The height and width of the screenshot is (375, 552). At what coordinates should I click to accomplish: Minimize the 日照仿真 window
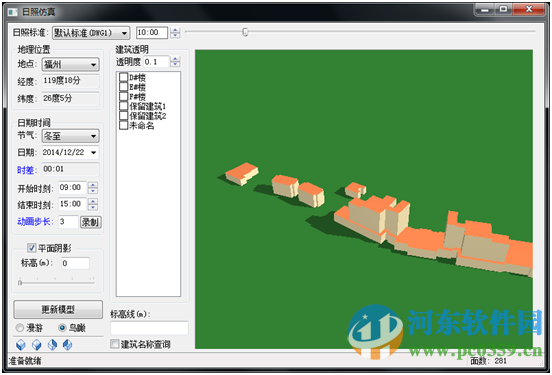(485, 10)
